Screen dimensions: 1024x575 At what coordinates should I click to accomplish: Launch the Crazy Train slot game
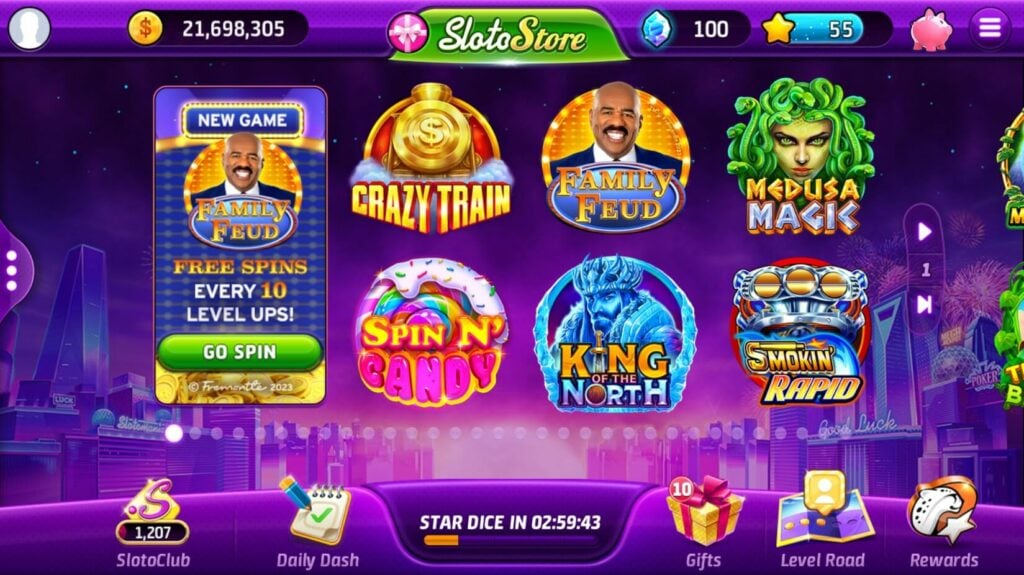coord(431,158)
